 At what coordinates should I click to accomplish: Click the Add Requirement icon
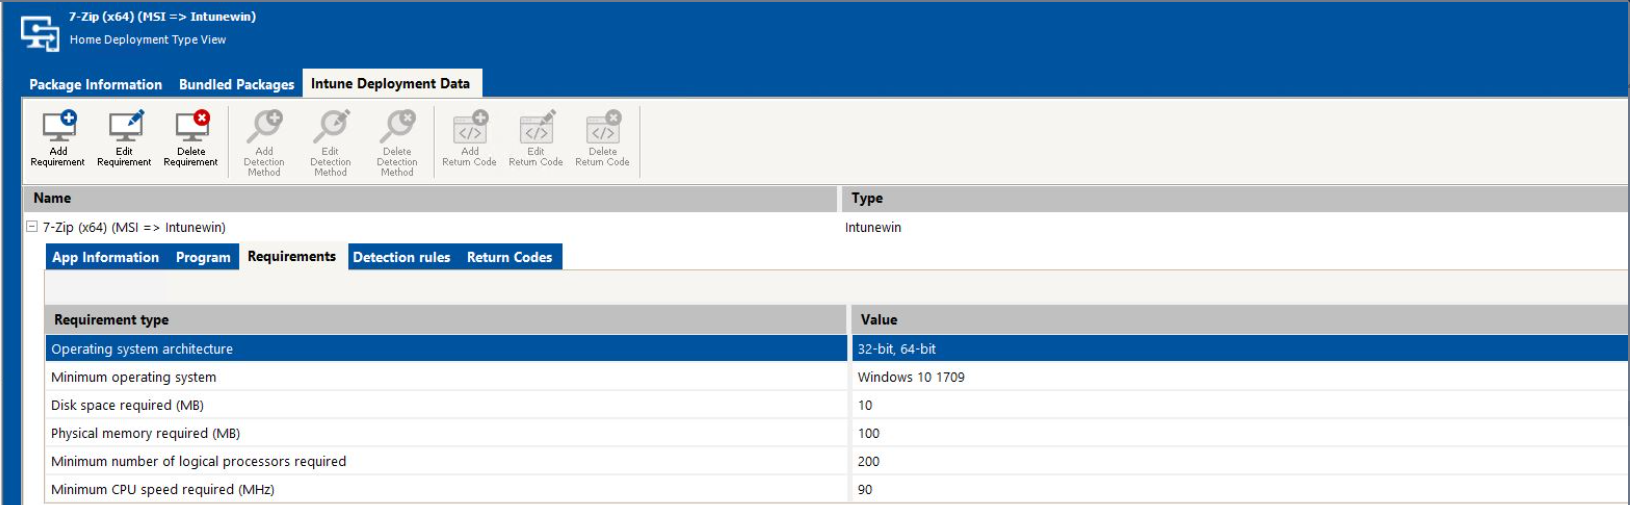(58, 128)
